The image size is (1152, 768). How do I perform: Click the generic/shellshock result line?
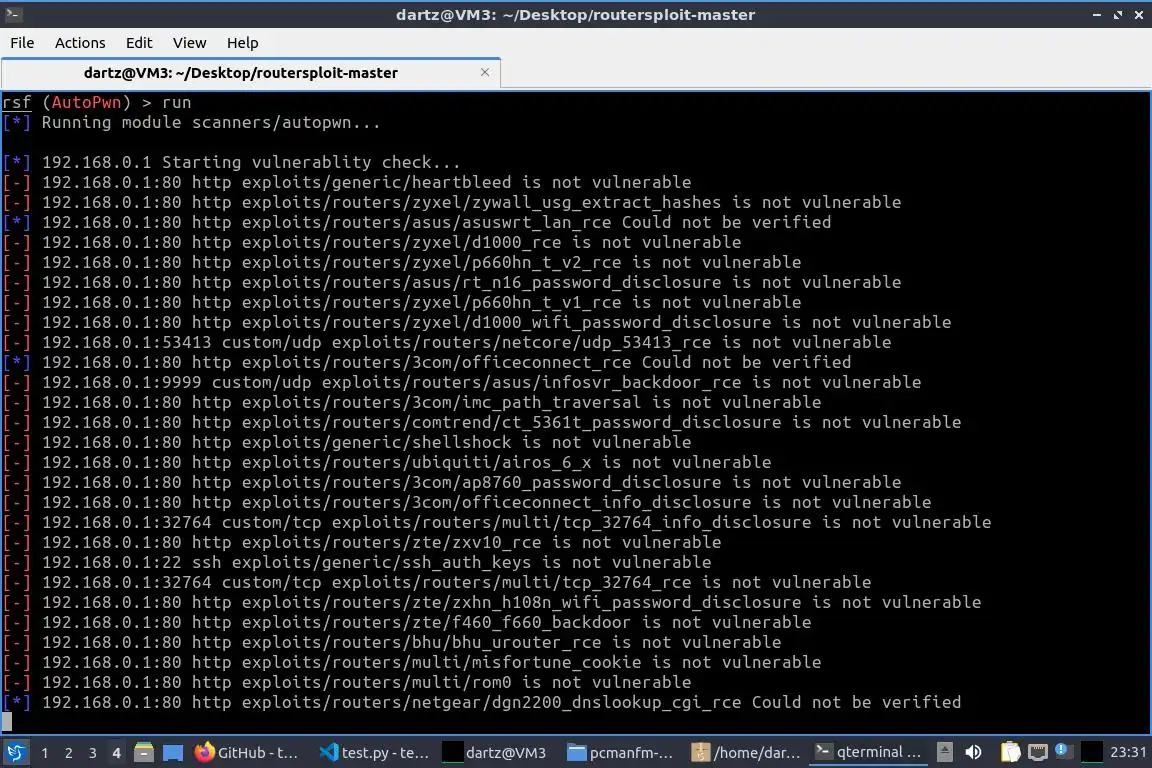click(x=347, y=442)
